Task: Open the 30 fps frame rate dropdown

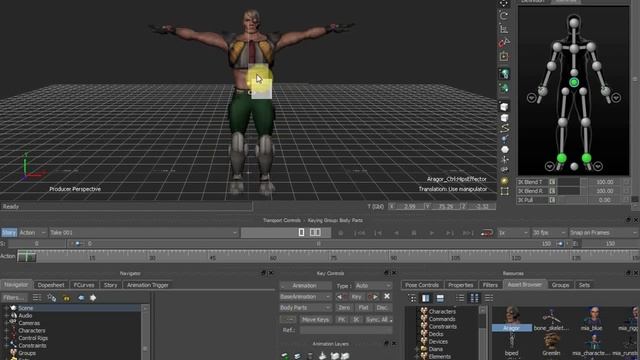Action: point(549,233)
